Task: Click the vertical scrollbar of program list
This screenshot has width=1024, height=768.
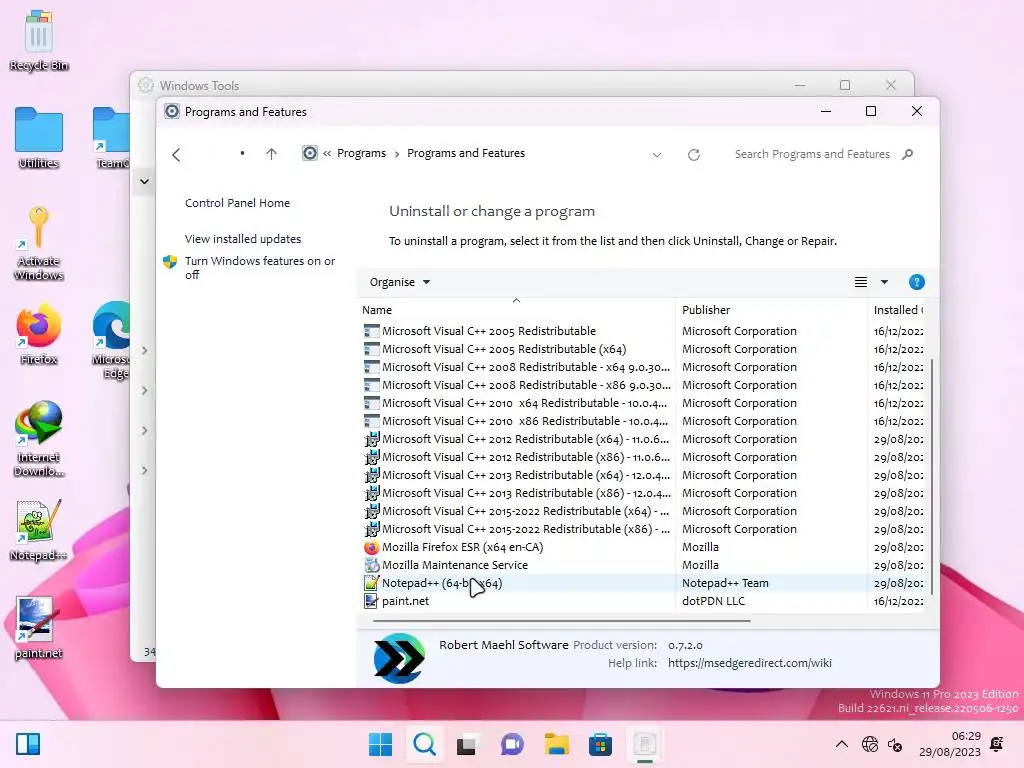Action: (932, 477)
